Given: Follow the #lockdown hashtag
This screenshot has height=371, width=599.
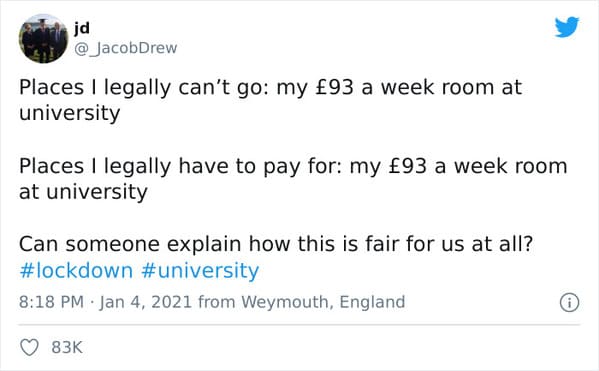Looking at the screenshot, I should pyautogui.click(x=76, y=271).
